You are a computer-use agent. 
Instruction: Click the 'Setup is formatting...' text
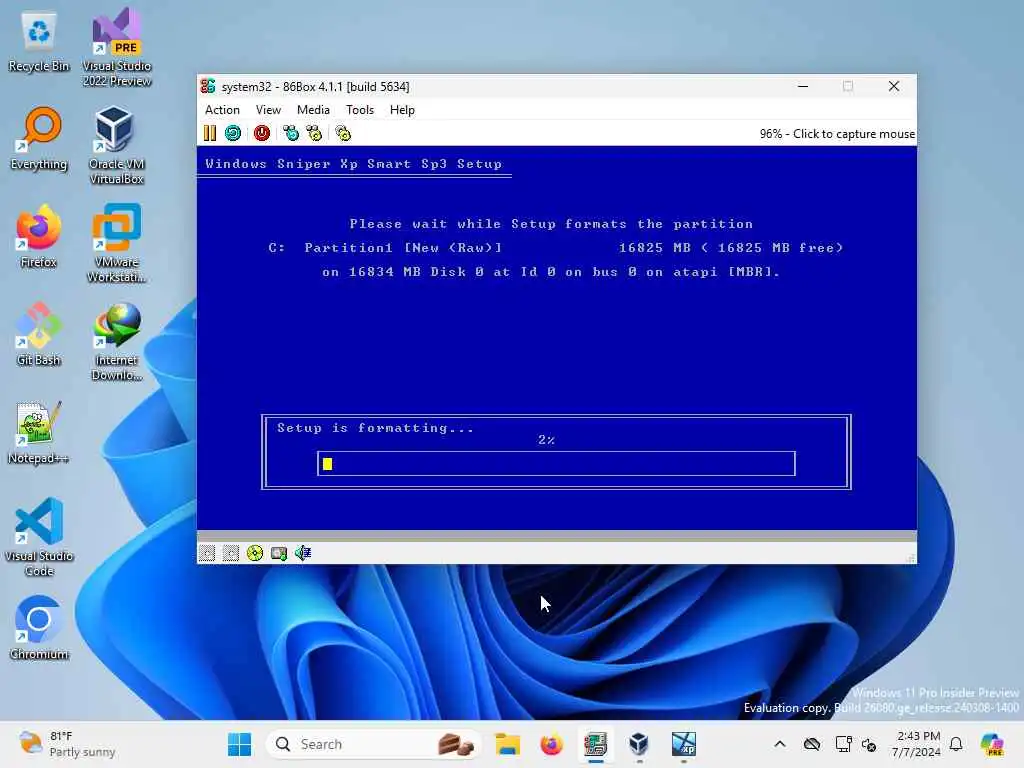[x=376, y=428]
